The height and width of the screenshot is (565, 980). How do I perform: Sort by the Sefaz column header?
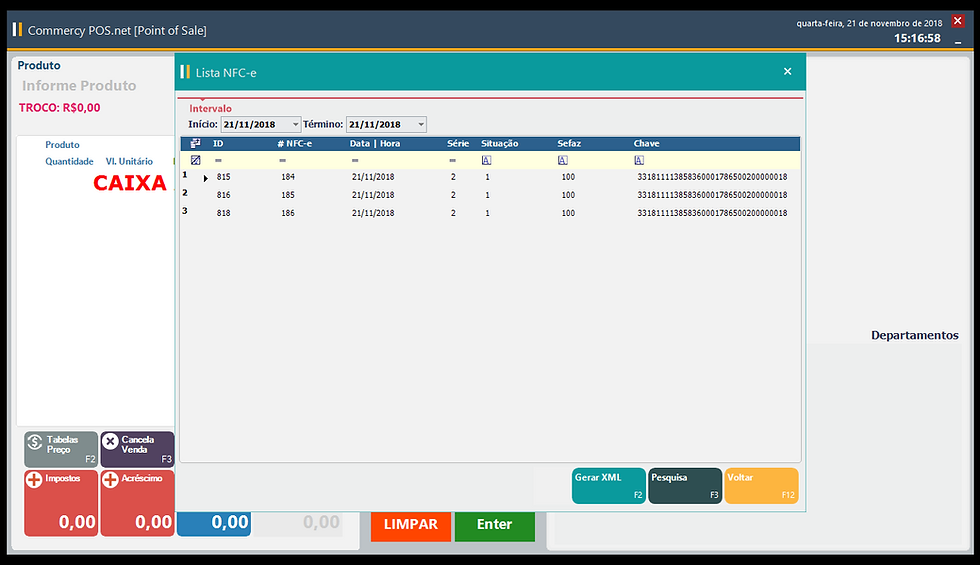[569, 143]
